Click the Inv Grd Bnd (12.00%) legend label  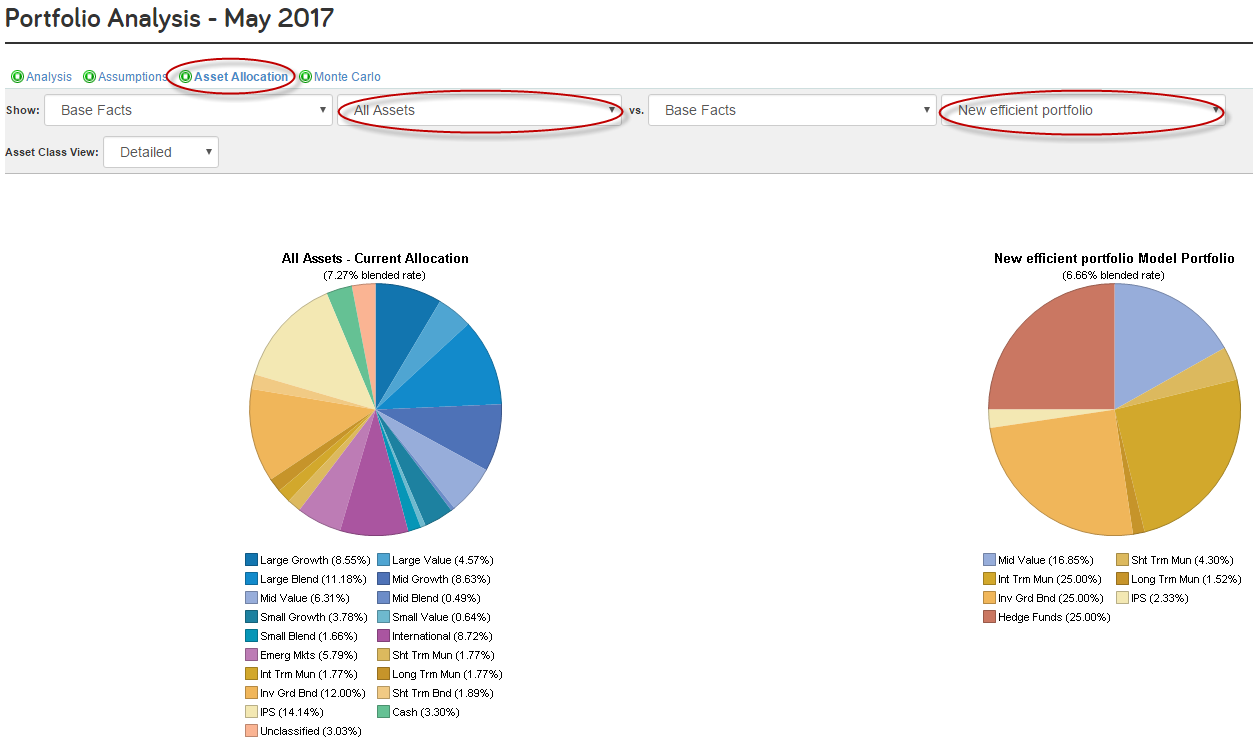314,693
